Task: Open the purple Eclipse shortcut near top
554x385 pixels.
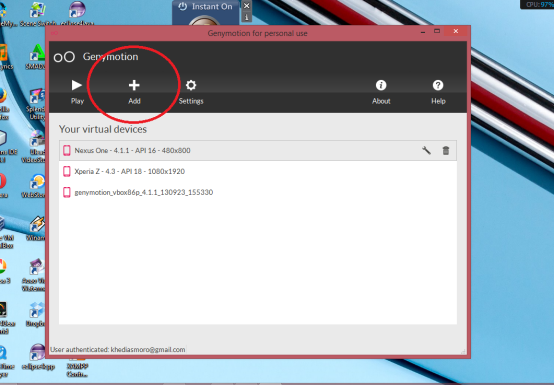Action: 77,14
